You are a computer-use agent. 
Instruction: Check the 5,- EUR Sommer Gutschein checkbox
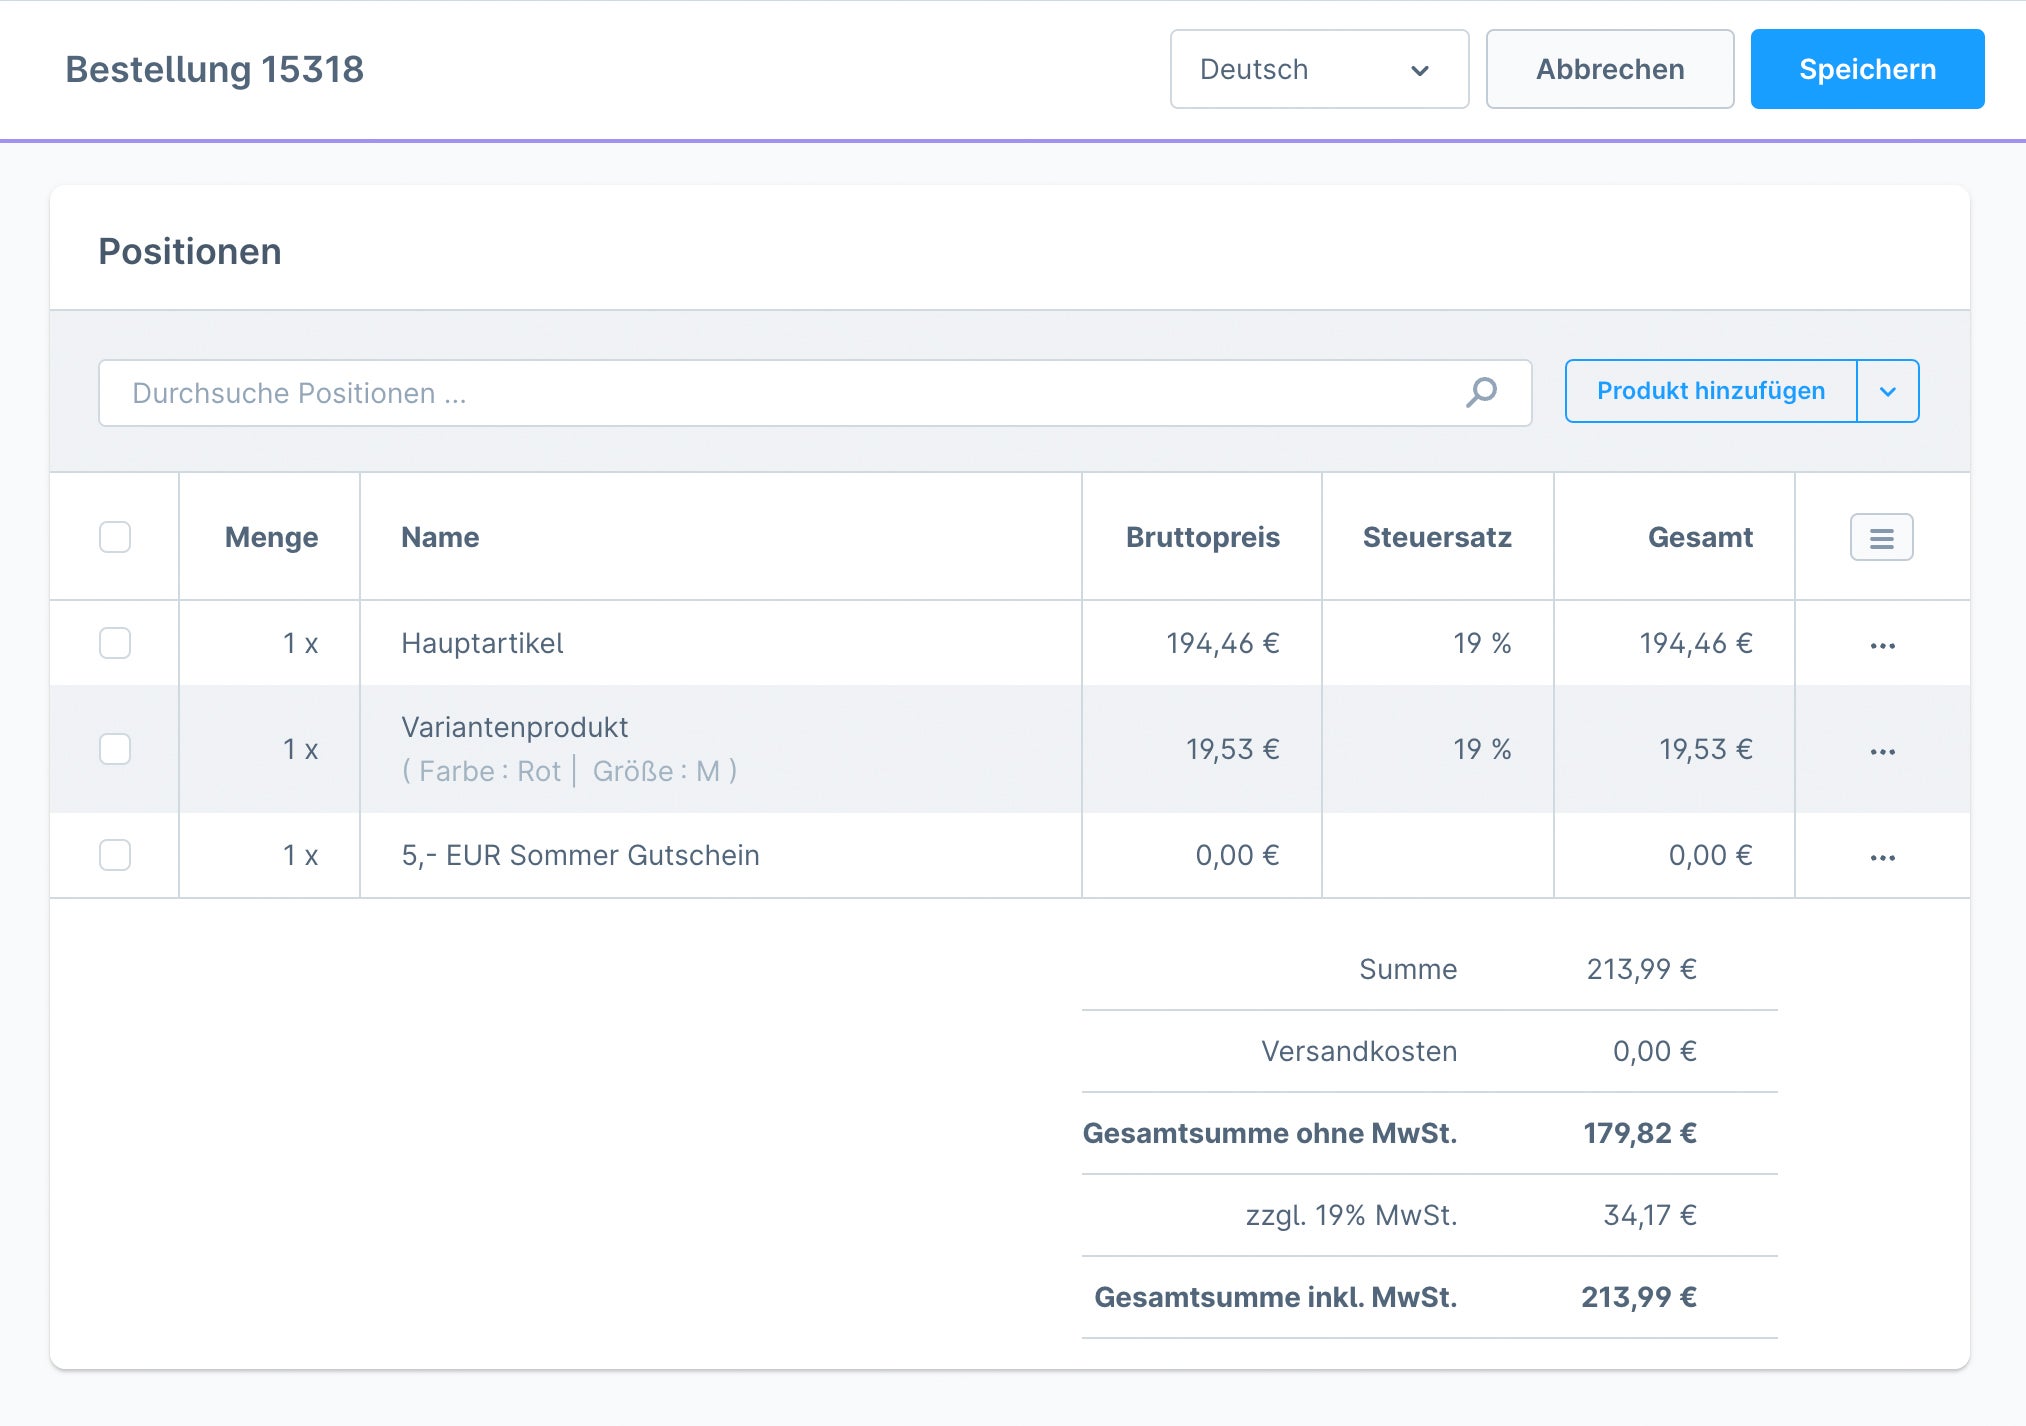115,855
